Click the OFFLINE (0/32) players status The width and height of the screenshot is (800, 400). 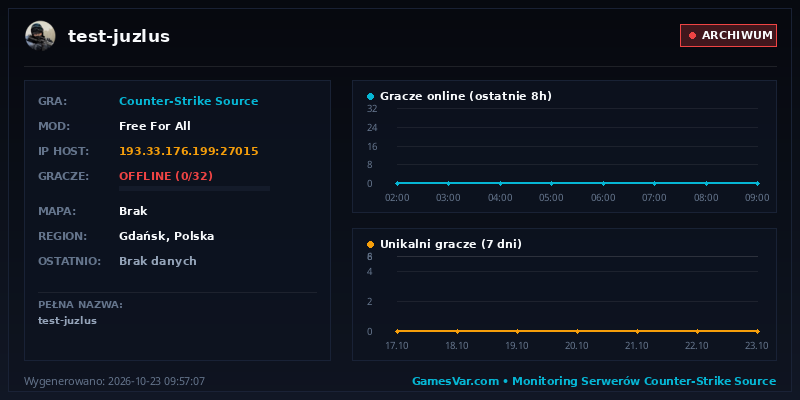click(x=166, y=176)
